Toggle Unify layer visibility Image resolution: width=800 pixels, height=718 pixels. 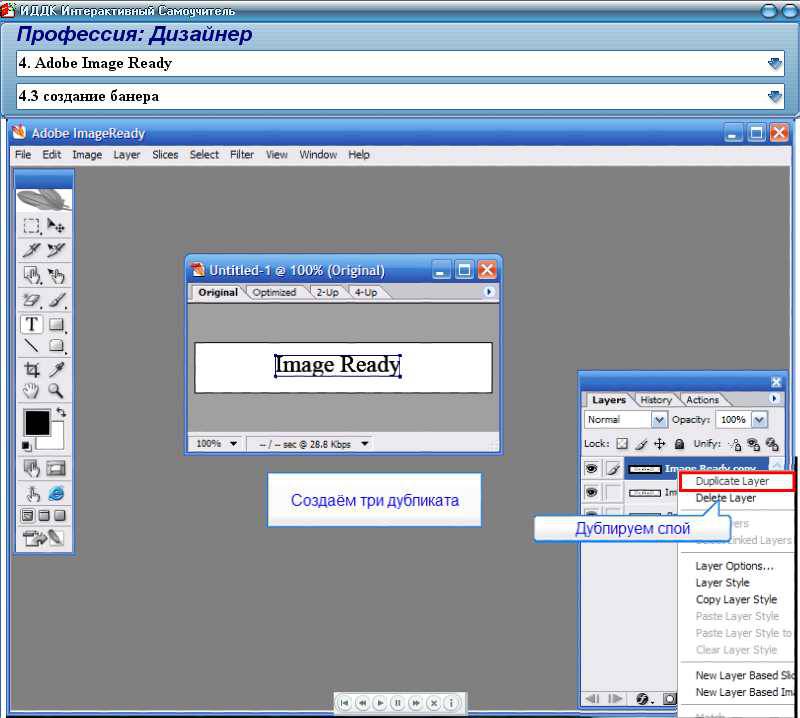(x=753, y=444)
